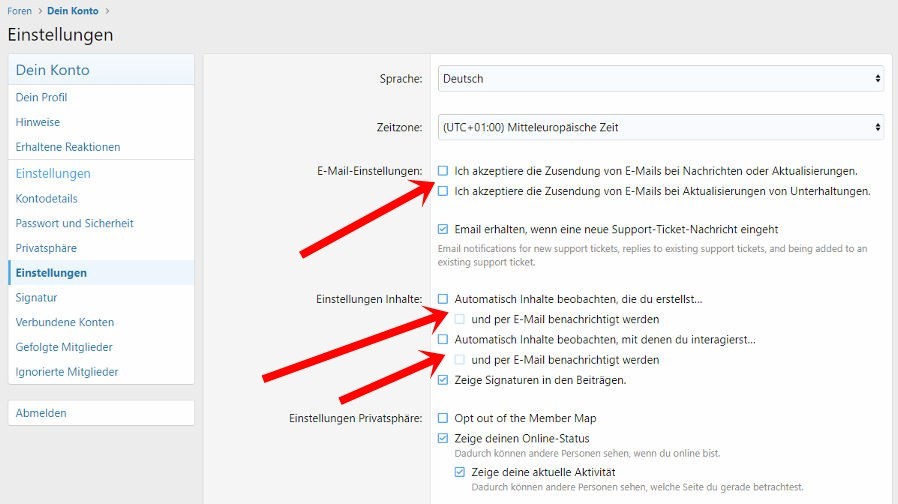Check Opt out of the Member Map
This screenshot has height=504, width=898.
[x=443, y=418]
